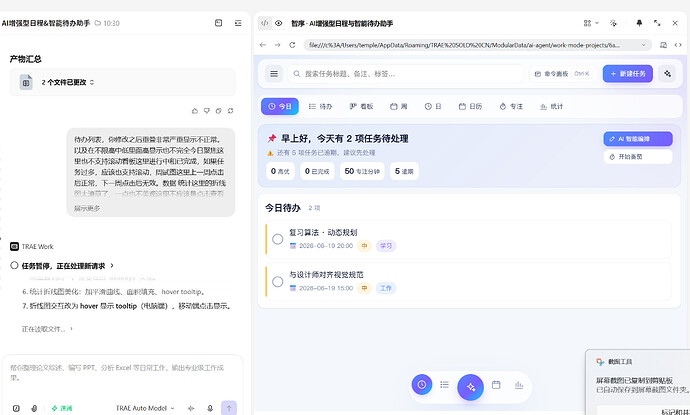Click the attachment paperclip icon in chat input

click(34, 408)
